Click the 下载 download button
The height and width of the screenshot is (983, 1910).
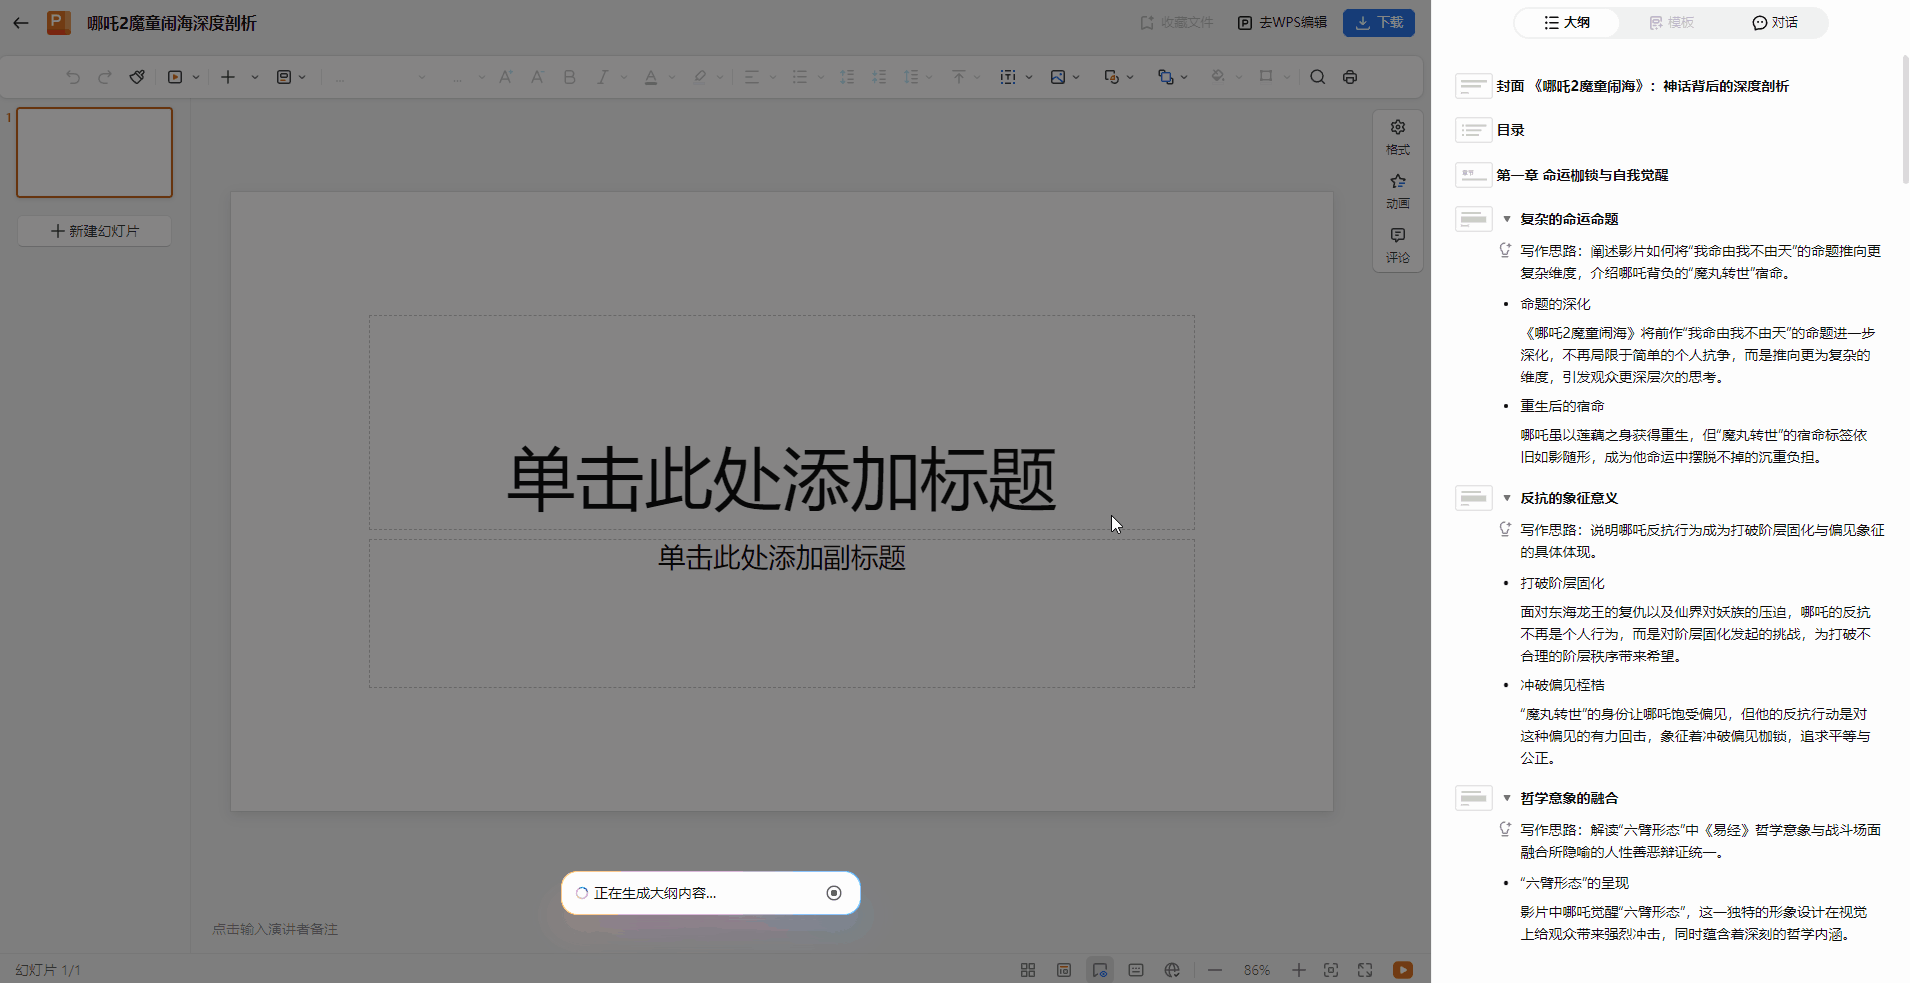click(1379, 23)
